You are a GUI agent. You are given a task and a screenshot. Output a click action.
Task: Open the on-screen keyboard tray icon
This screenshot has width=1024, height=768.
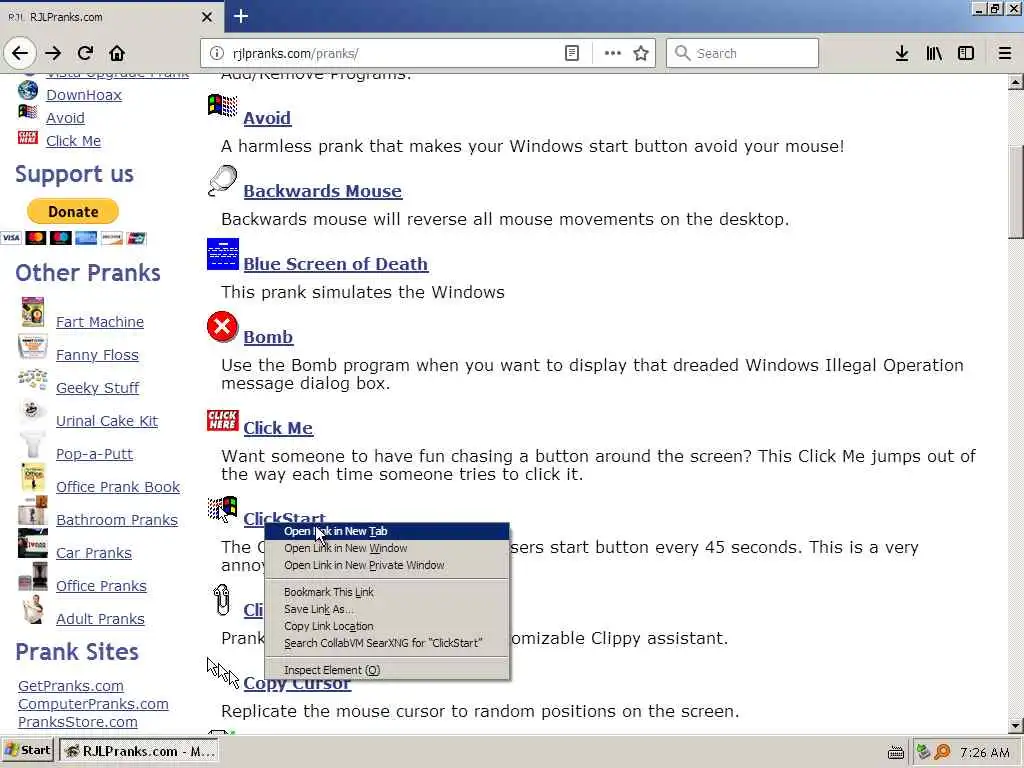[896, 752]
